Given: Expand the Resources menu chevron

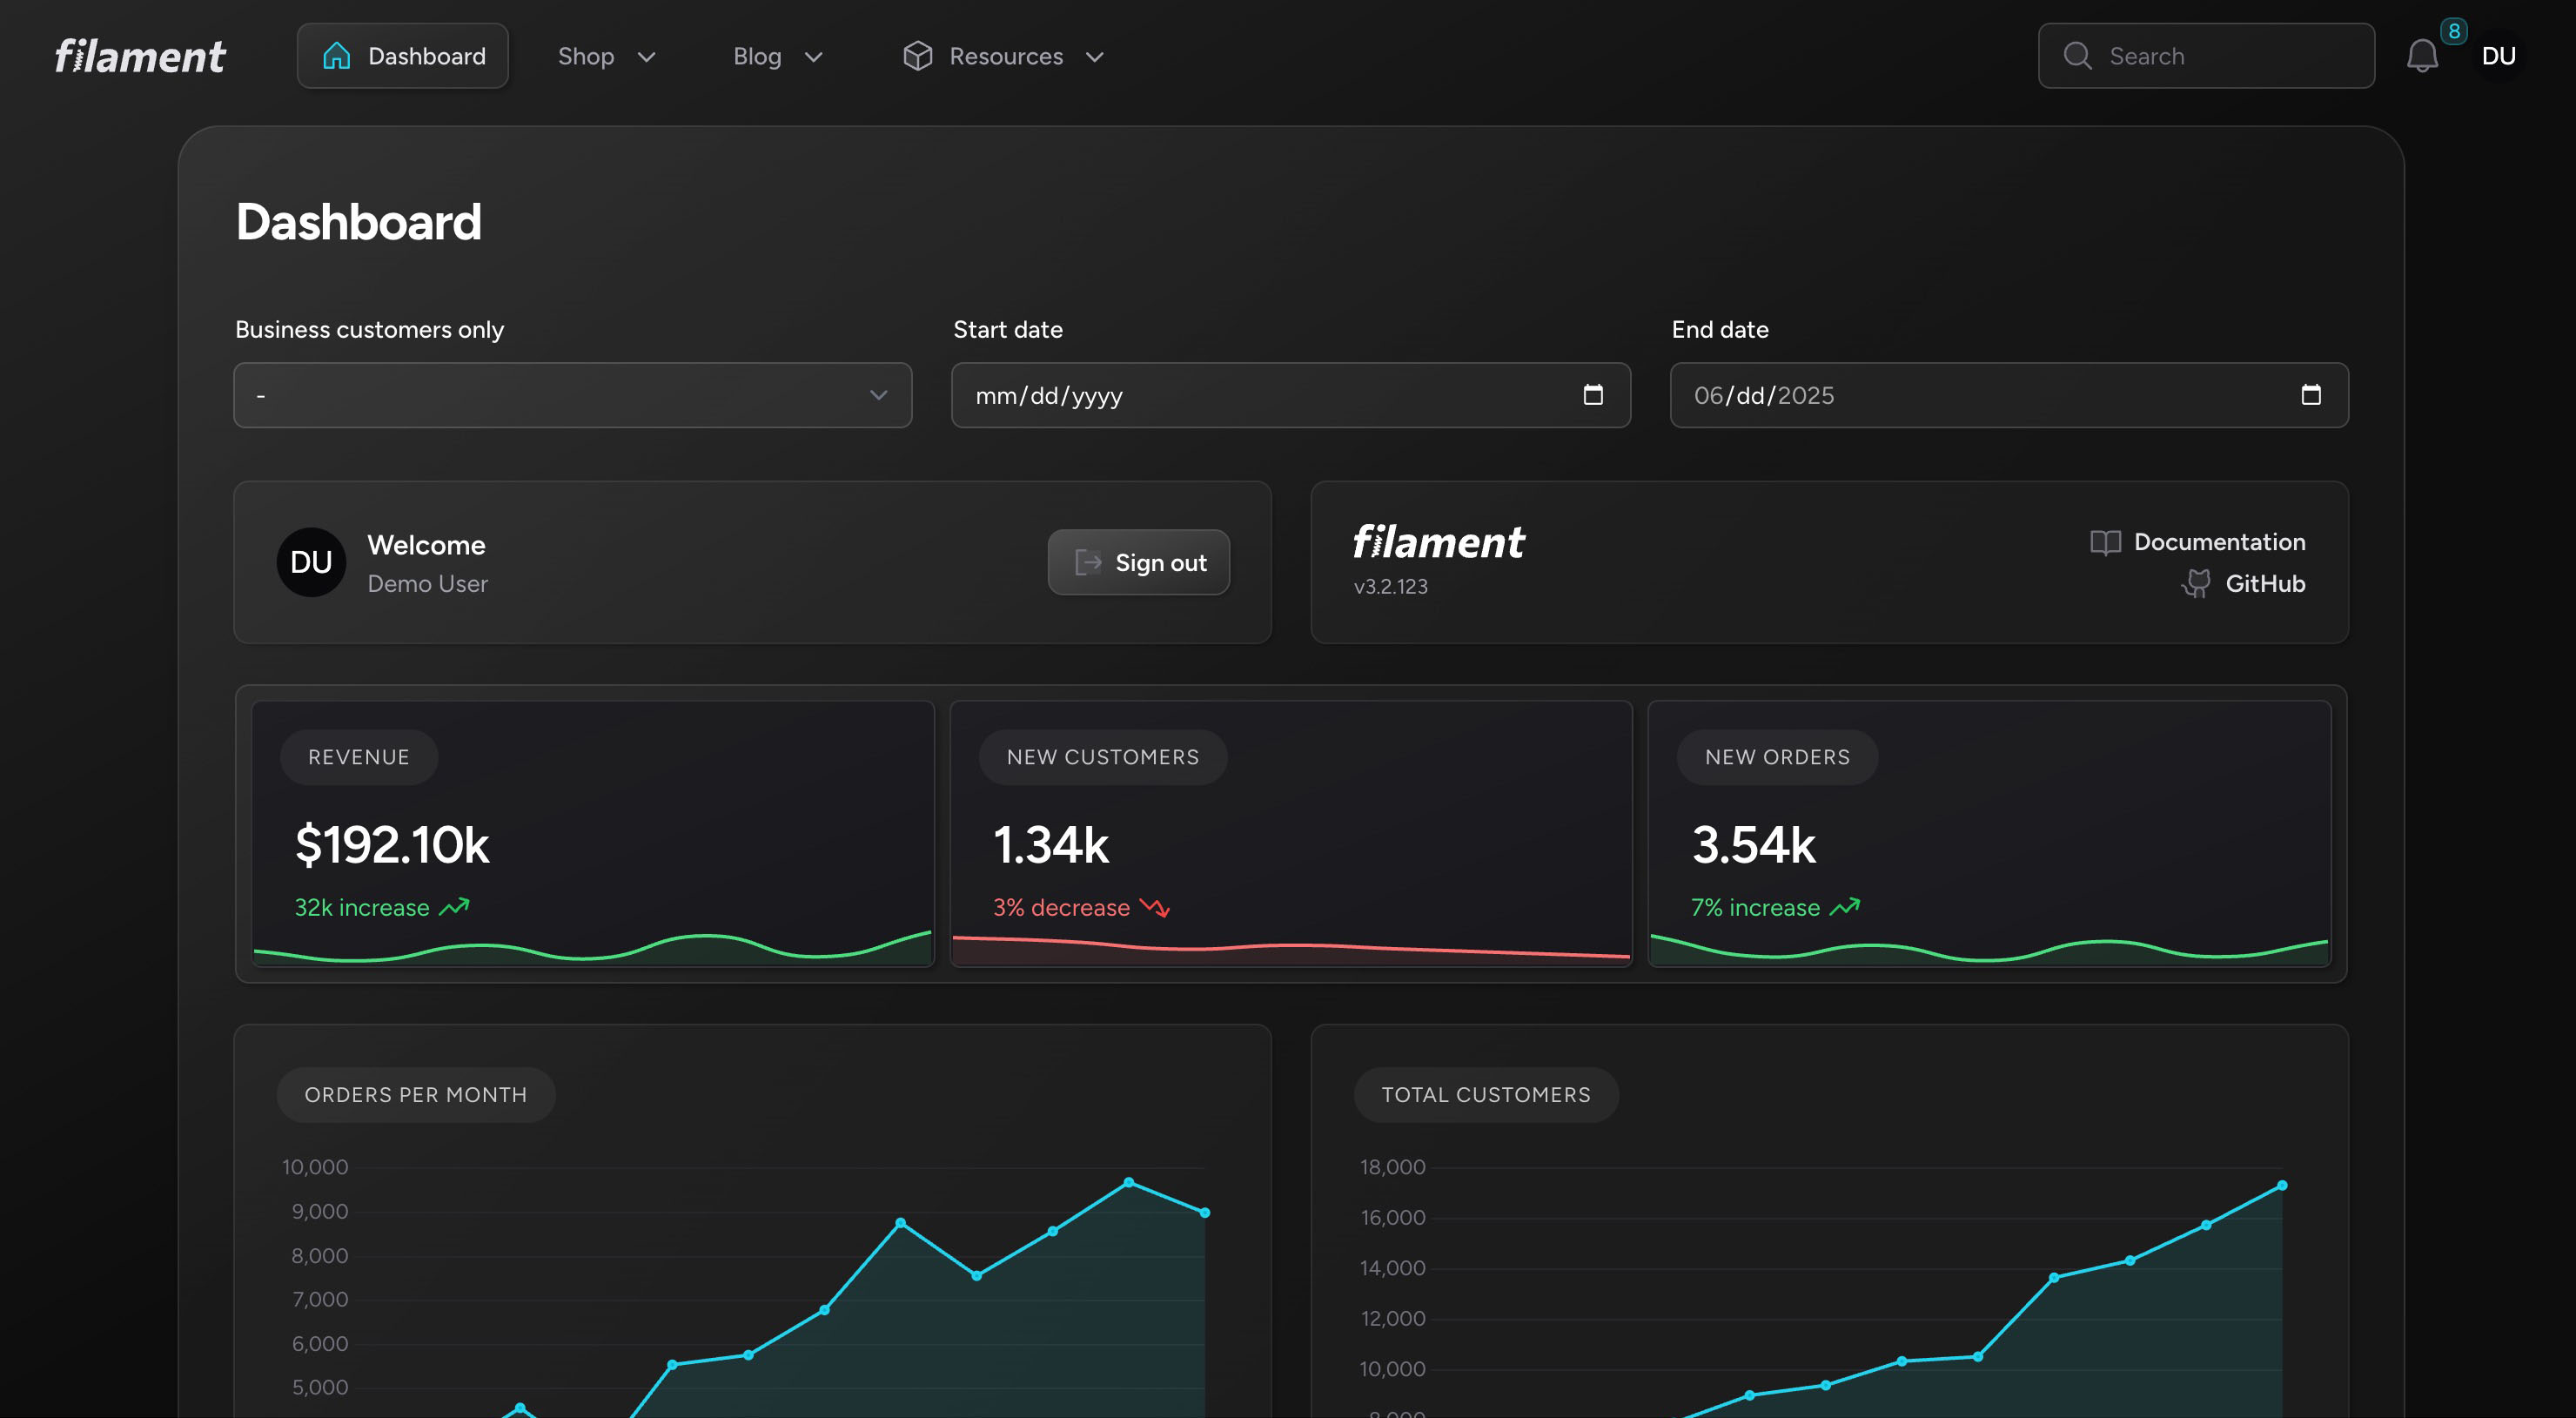Looking at the screenshot, I should 1095,57.
